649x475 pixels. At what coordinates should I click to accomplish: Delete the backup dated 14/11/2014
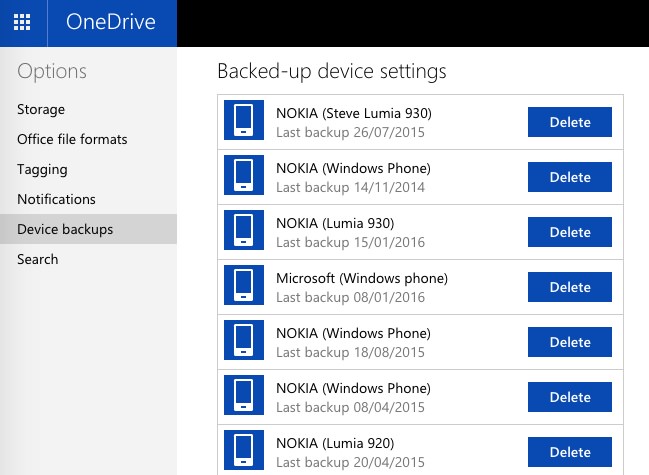pos(570,177)
